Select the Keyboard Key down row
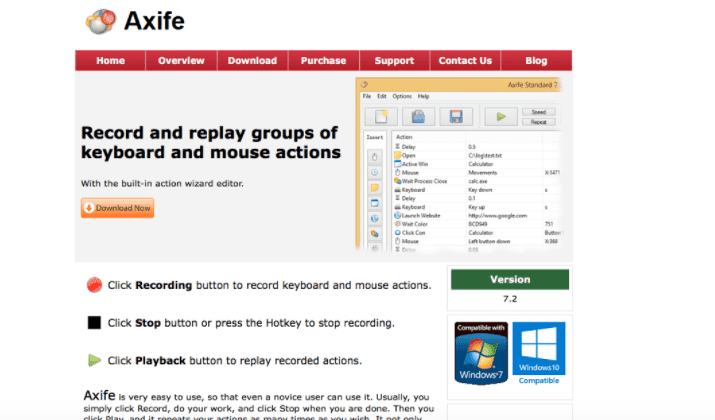The image size is (715, 420). [477, 190]
